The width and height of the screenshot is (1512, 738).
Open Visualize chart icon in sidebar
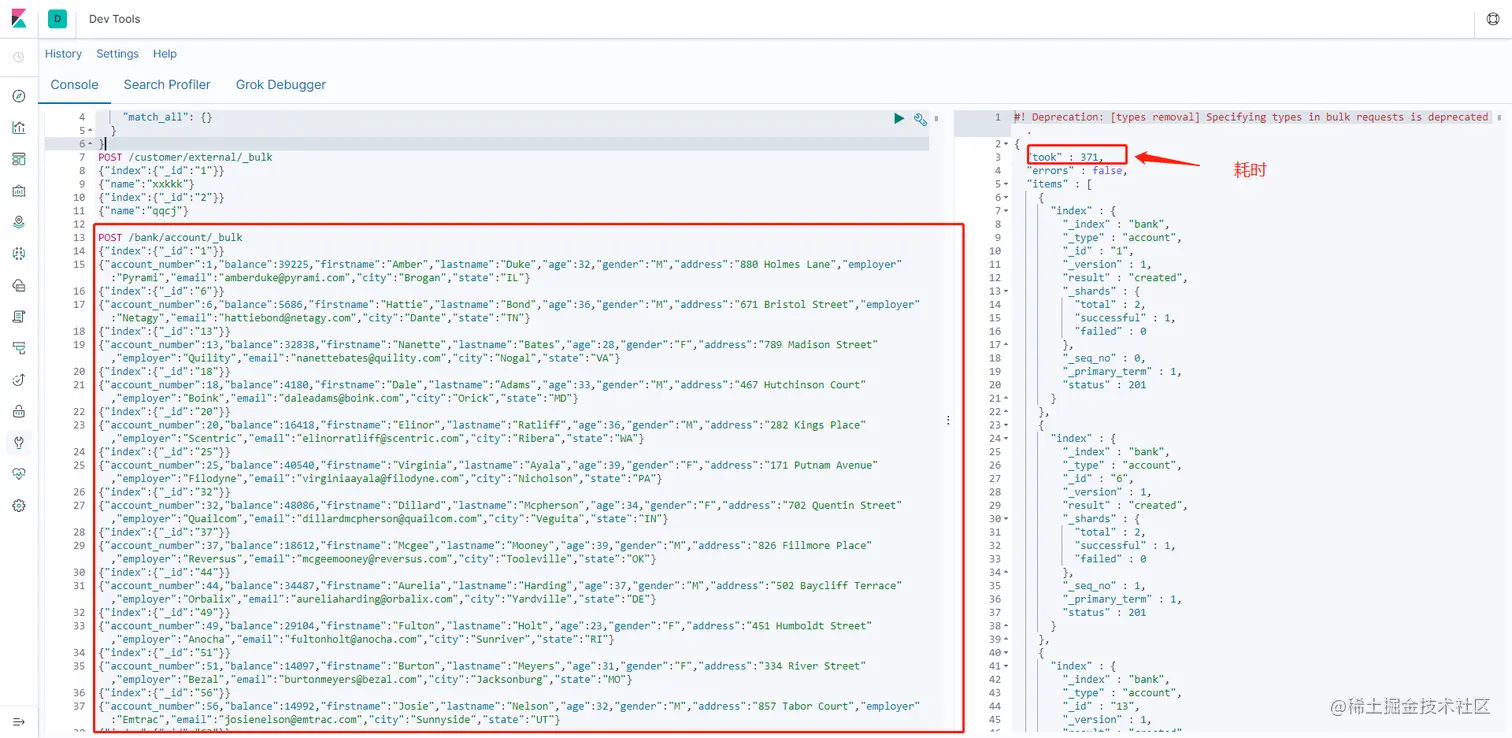pyautogui.click(x=19, y=128)
